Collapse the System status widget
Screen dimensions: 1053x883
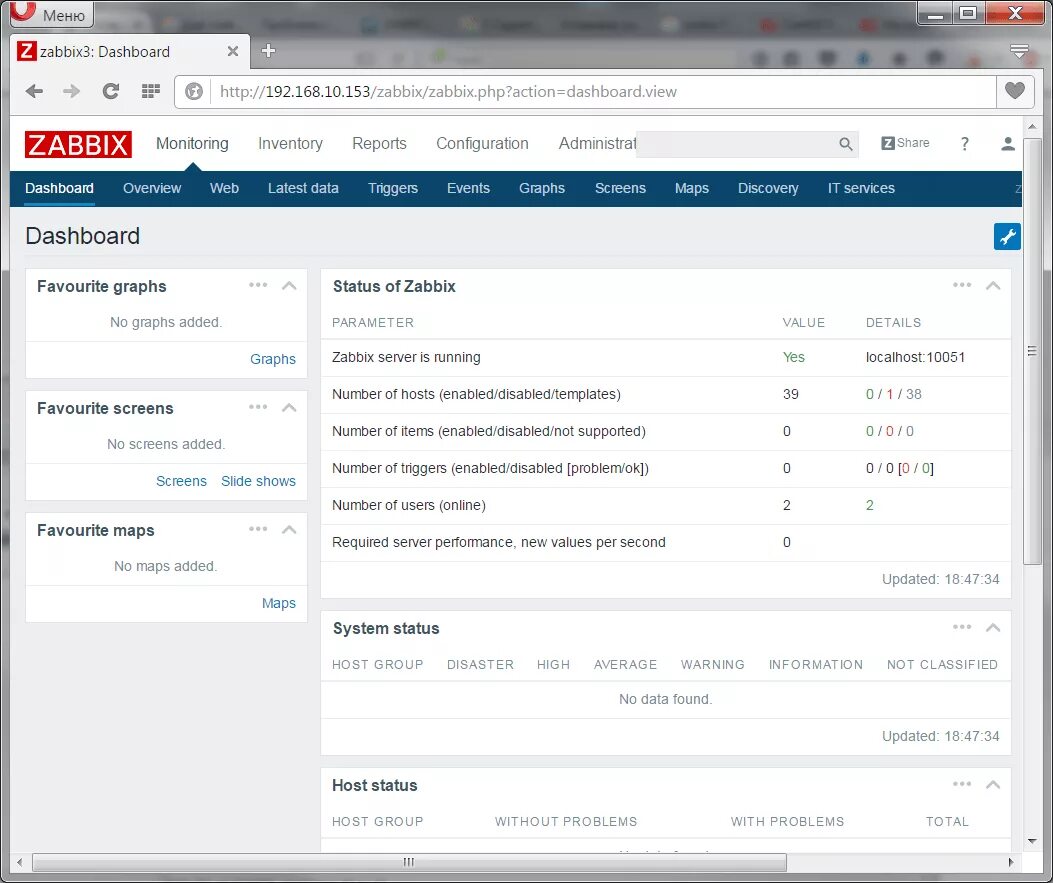pos(993,628)
